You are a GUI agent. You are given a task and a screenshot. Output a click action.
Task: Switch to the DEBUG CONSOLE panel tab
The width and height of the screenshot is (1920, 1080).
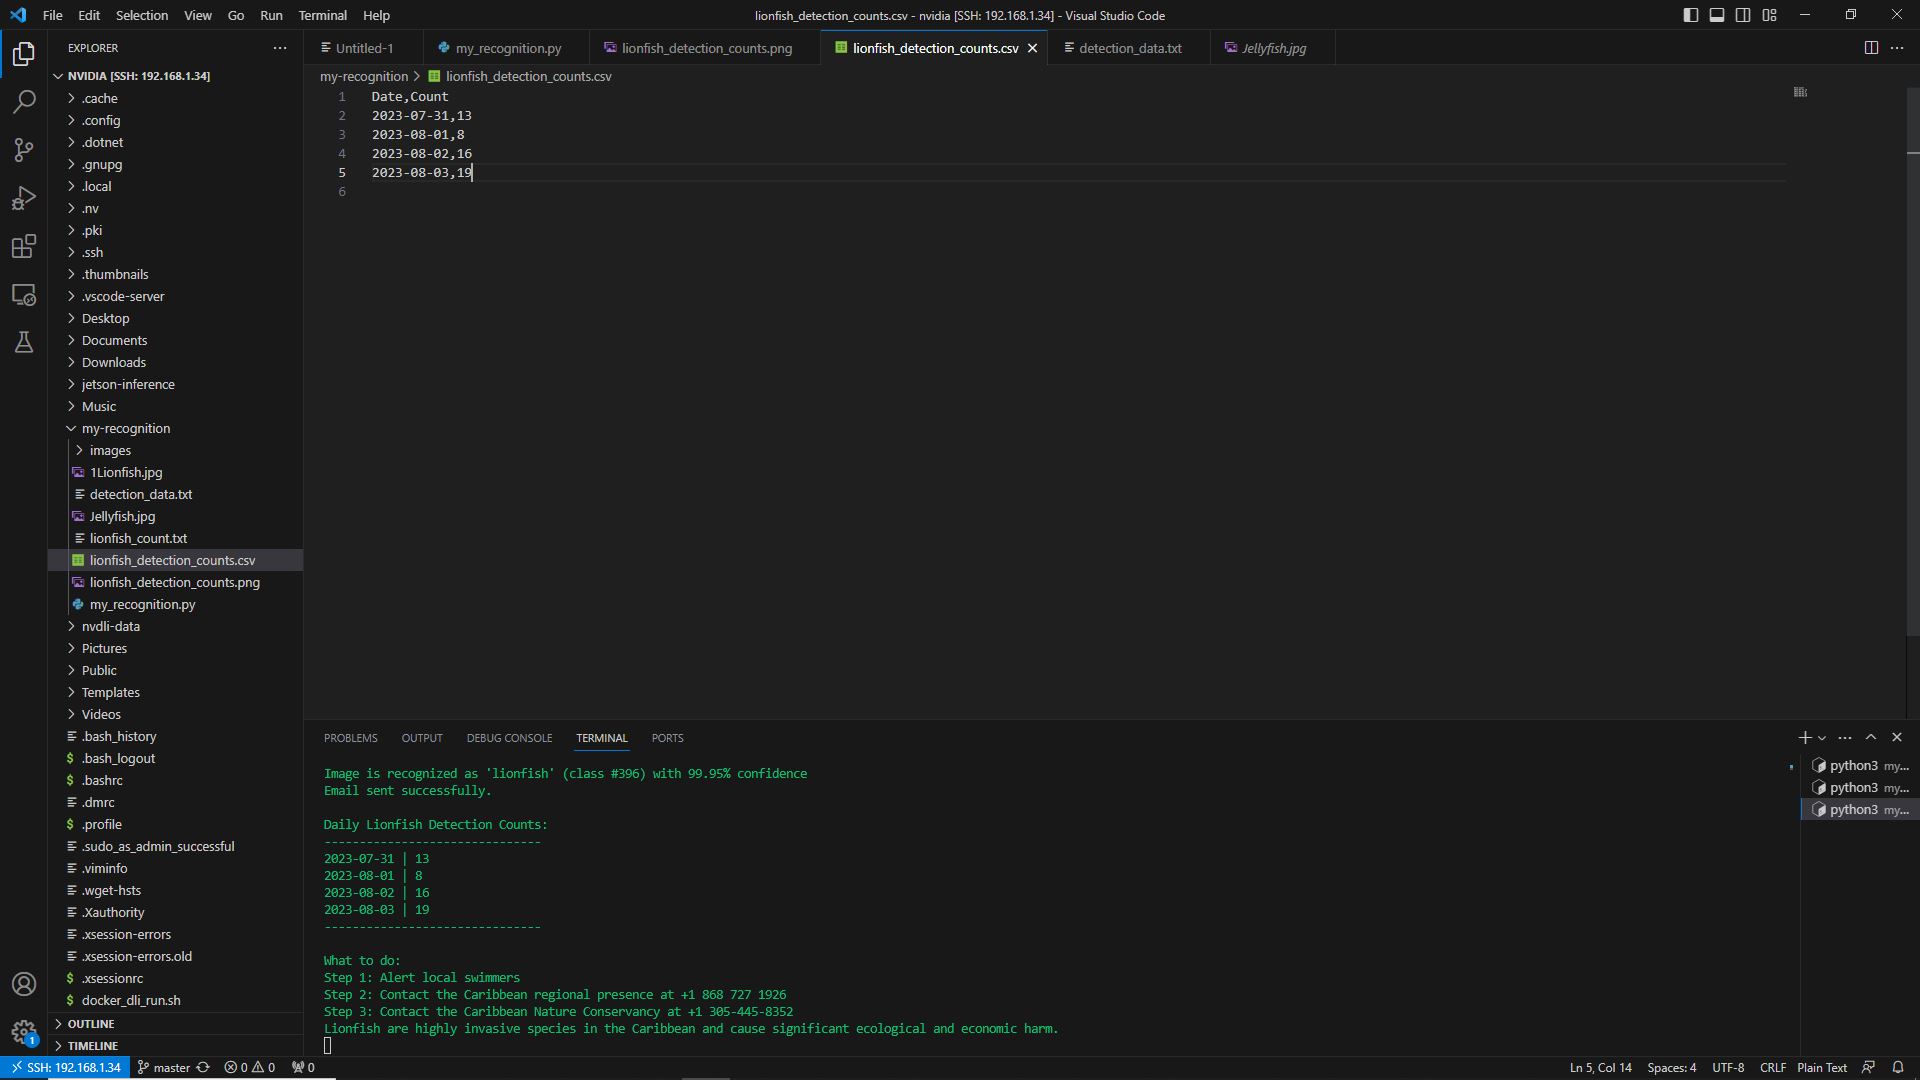[x=509, y=738]
